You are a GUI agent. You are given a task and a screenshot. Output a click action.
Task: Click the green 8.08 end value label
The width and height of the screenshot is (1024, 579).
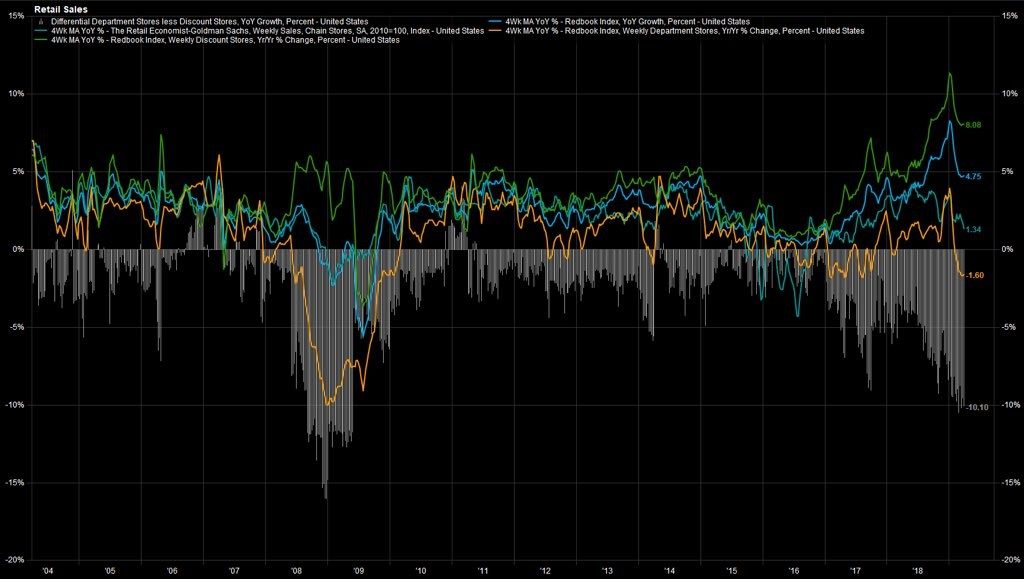pos(973,125)
